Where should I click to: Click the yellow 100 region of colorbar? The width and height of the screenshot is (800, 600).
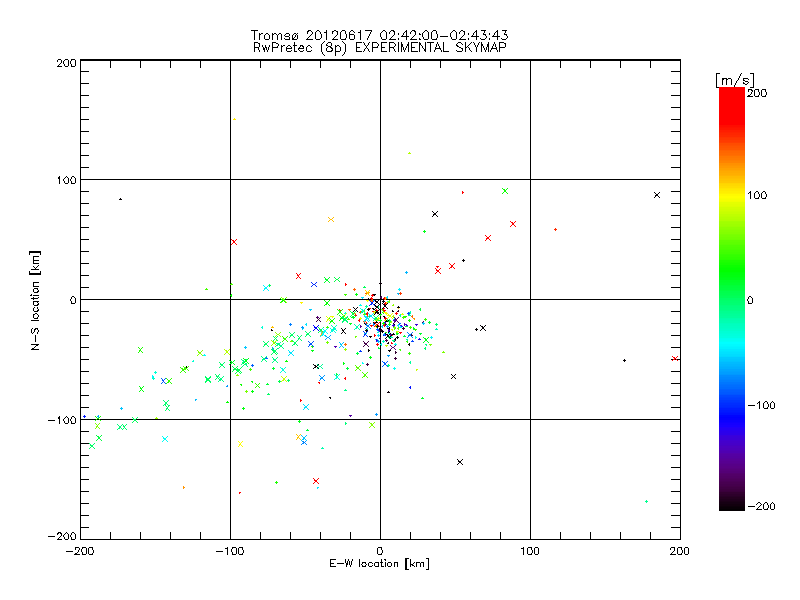point(732,195)
